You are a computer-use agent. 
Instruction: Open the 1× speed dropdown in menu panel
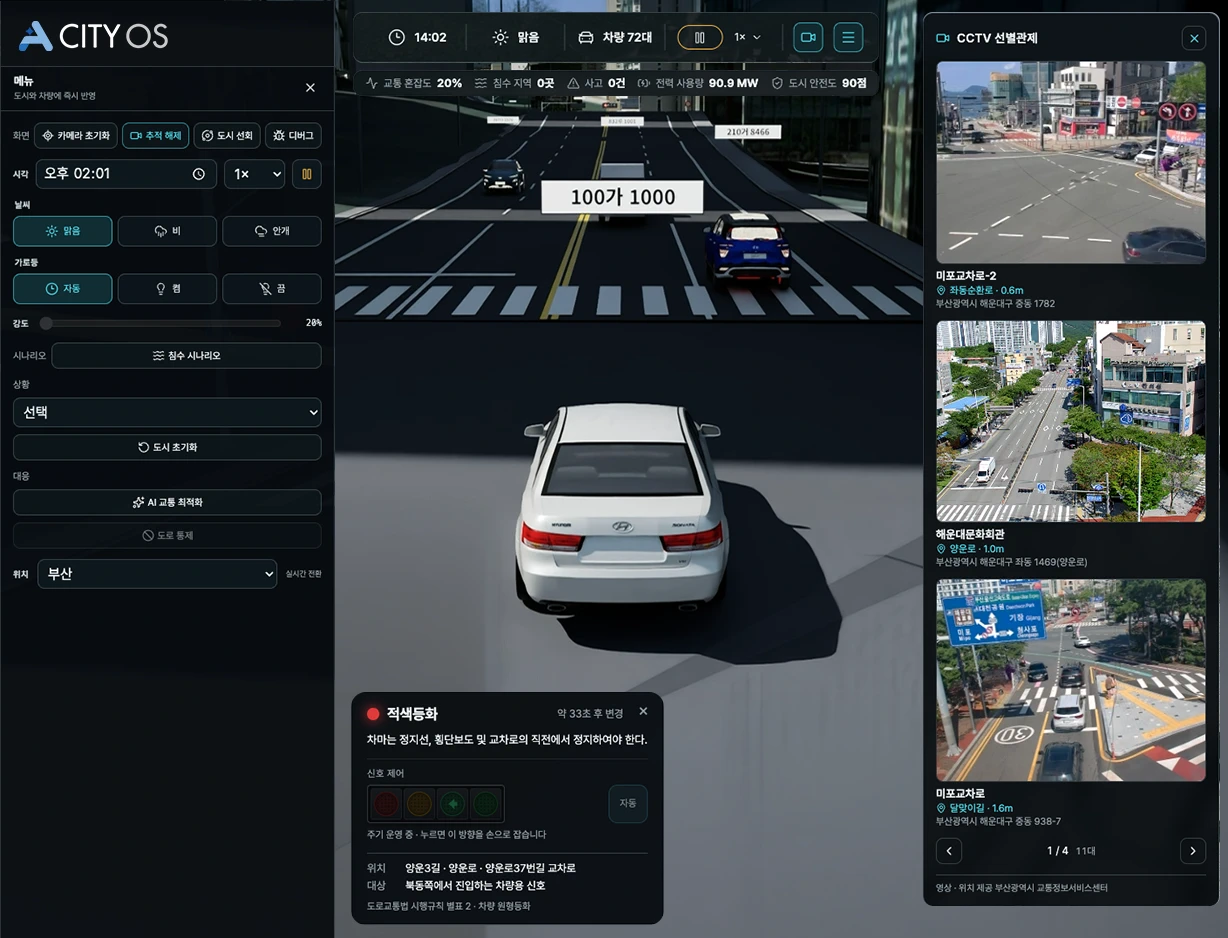[254, 174]
